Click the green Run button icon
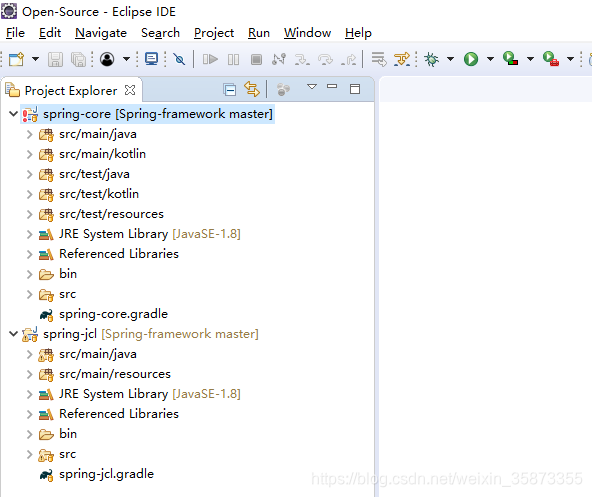 (x=471, y=59)
